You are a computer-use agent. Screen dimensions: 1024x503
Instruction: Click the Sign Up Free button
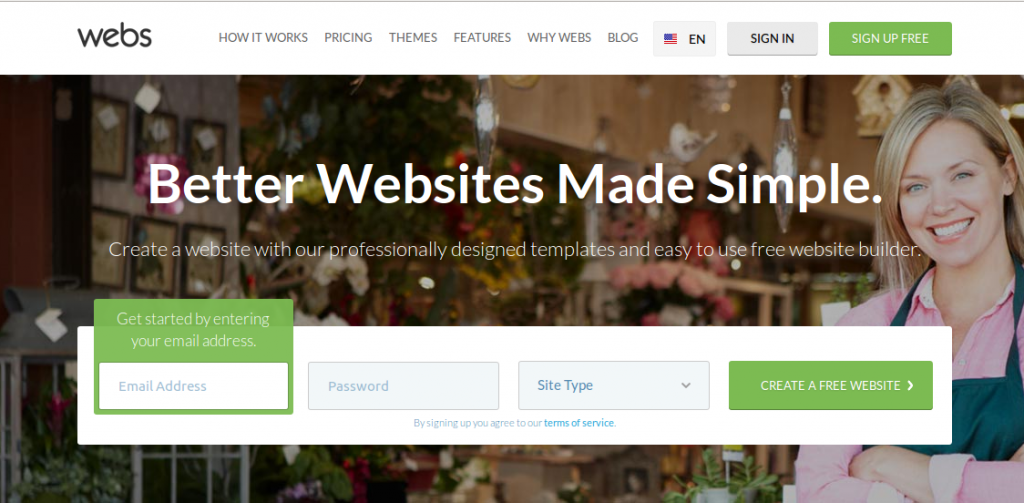point(890,39)
